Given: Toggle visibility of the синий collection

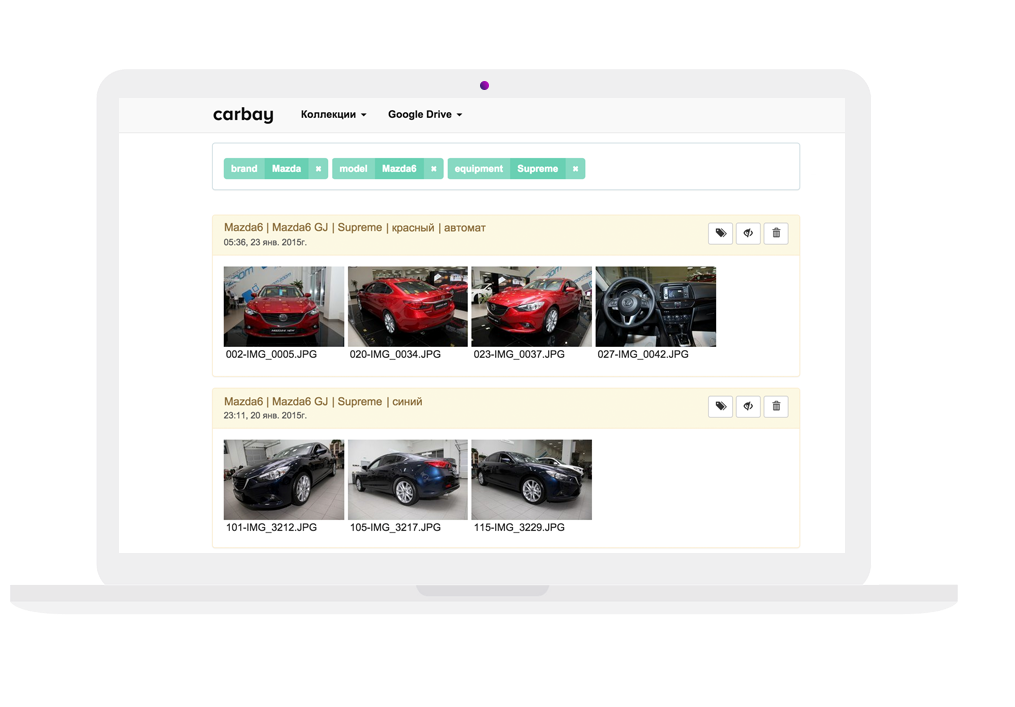Looking at the screenshot, I should click(748, 407).
